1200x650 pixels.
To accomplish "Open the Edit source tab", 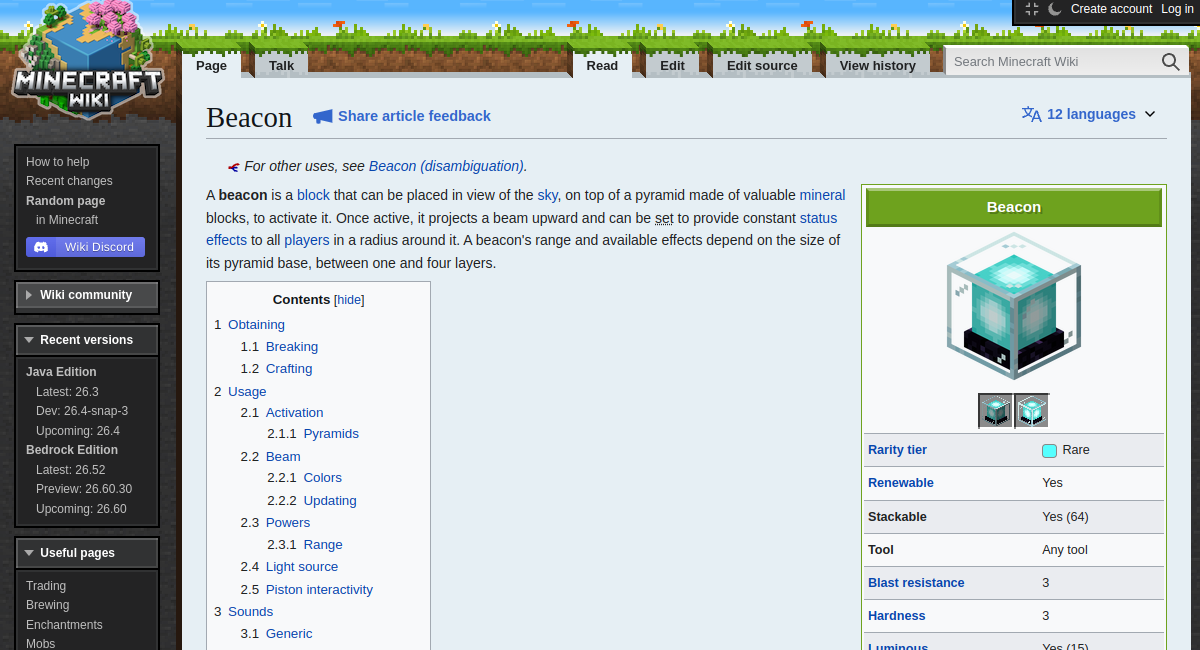I will 762,65.
